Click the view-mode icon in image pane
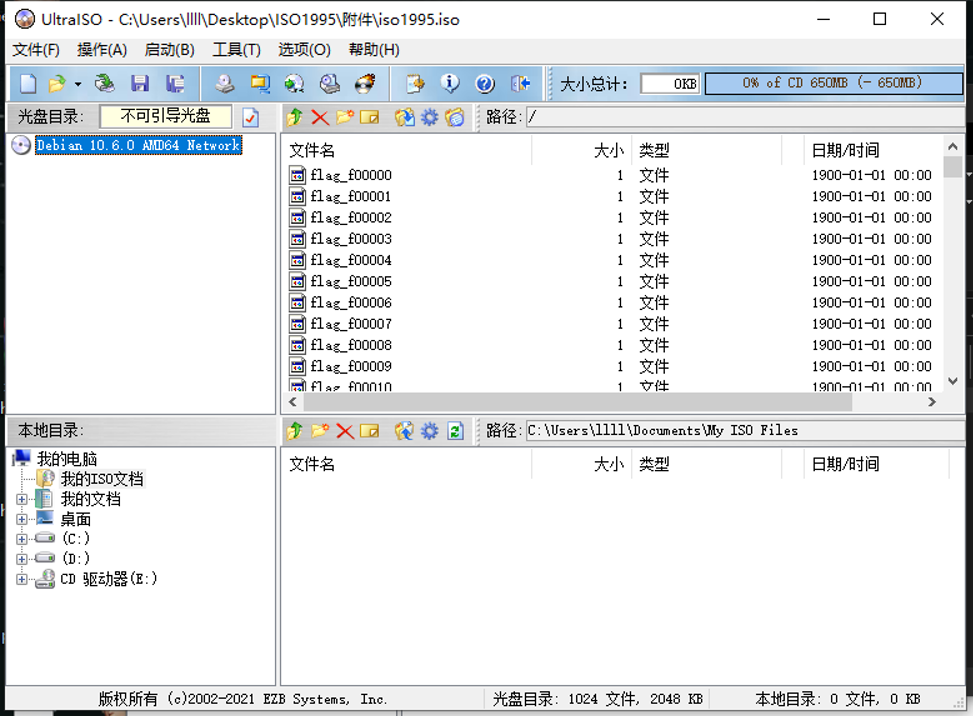Viewport: 973px width, 716px height. click(x=454, y=117)
